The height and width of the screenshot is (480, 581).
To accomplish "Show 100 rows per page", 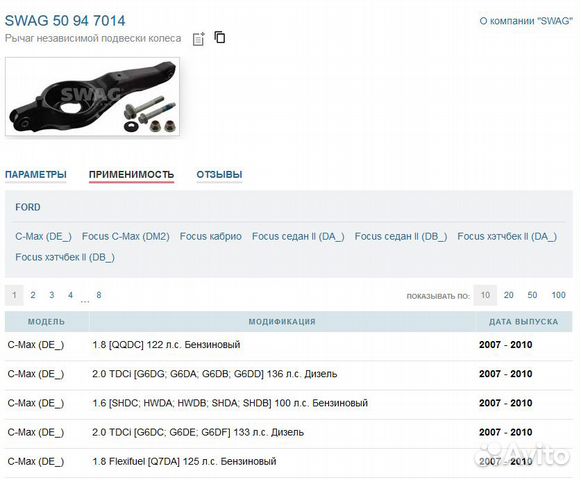I will (558, 295).
